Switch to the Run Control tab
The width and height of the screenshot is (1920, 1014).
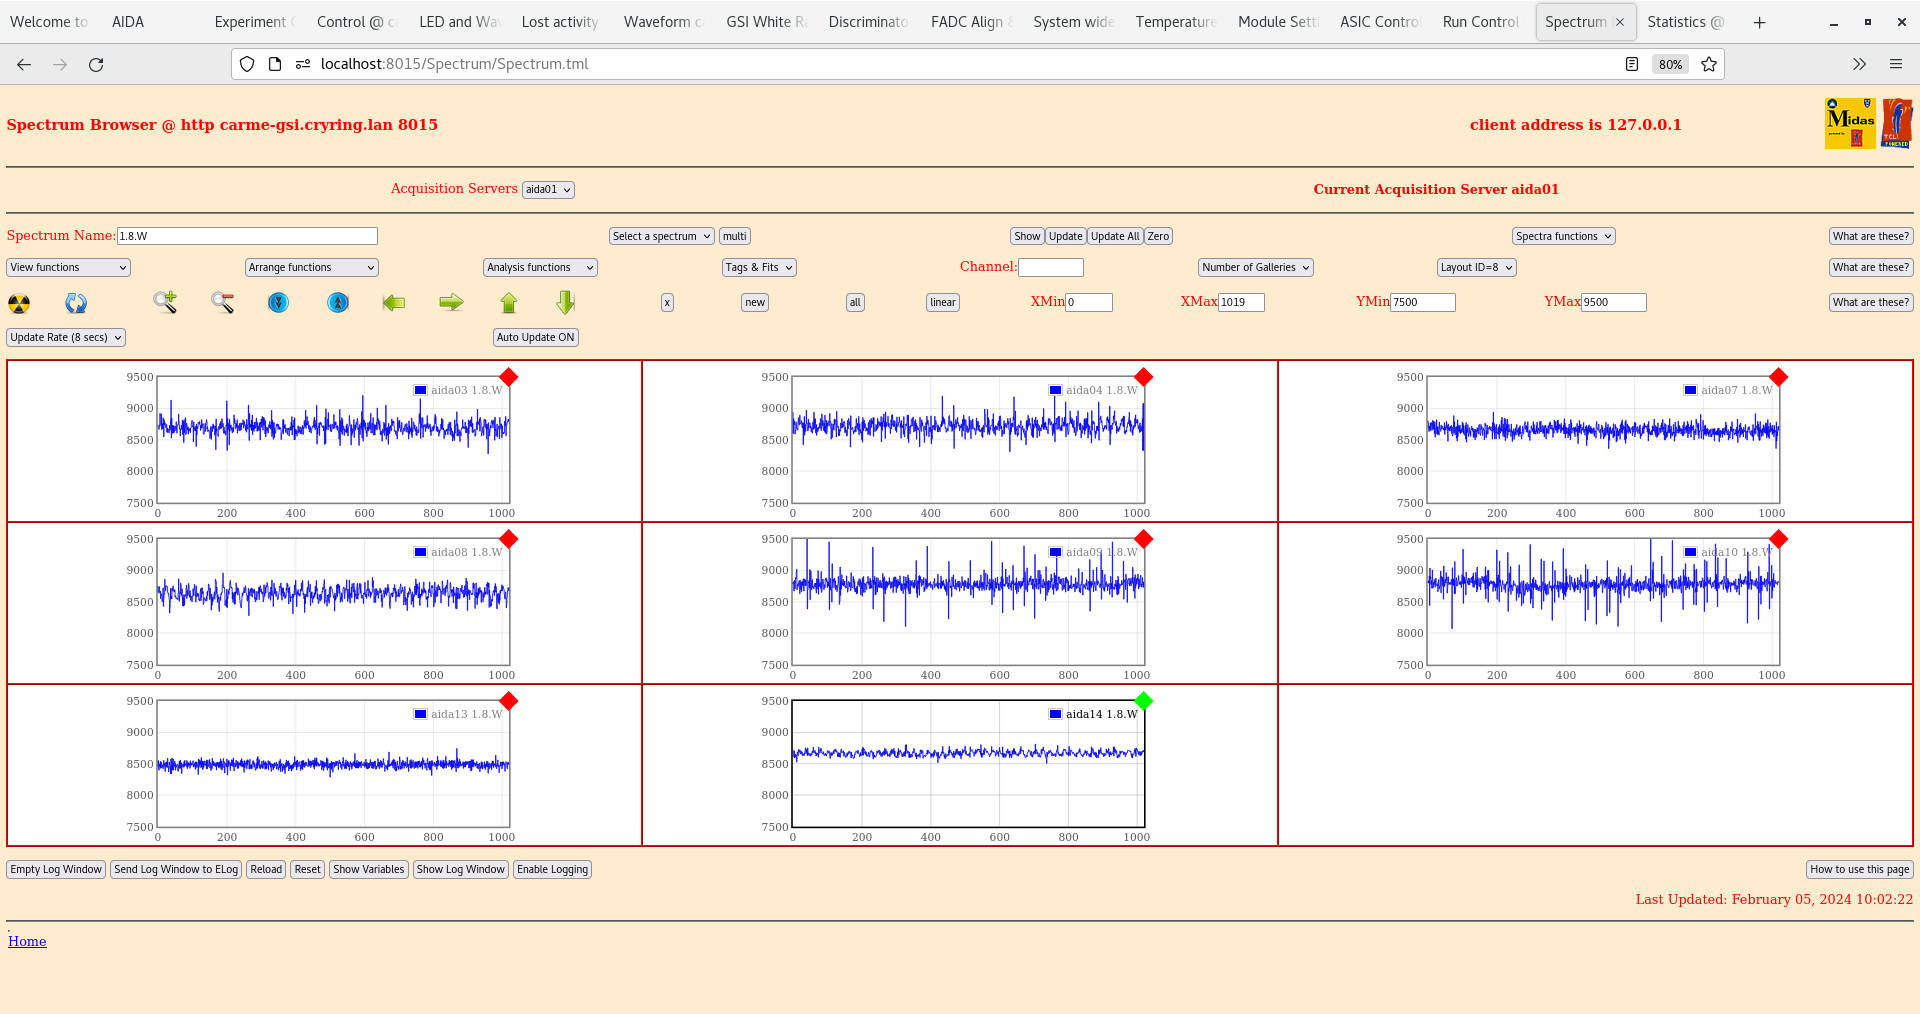(1480, 22)
